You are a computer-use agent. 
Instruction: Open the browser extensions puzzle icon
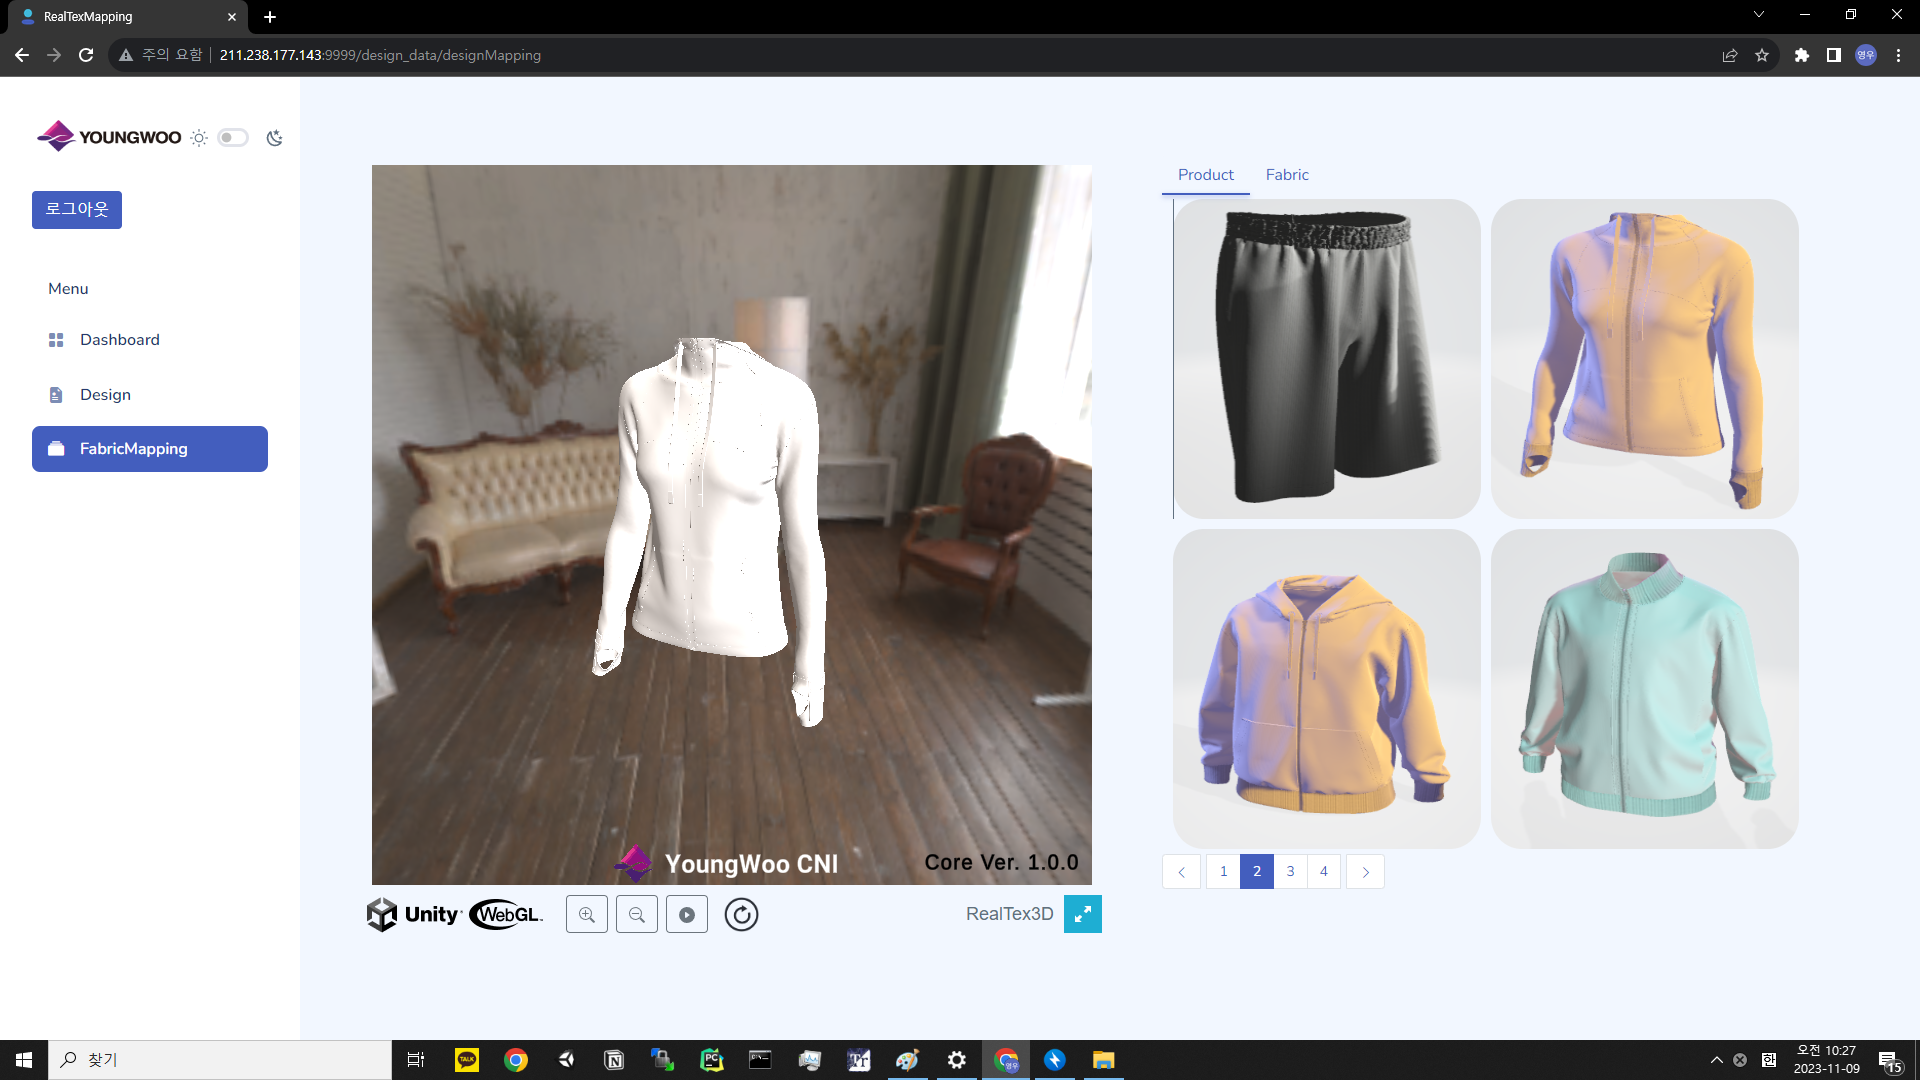[1801, 55]
